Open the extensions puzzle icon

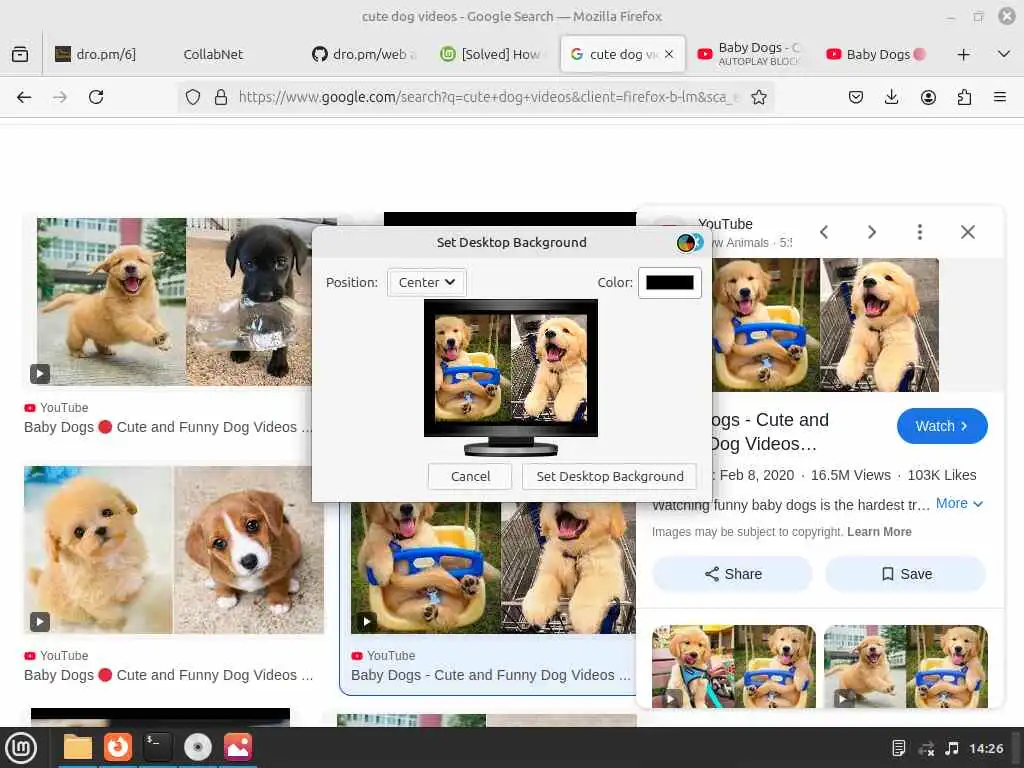964,97
